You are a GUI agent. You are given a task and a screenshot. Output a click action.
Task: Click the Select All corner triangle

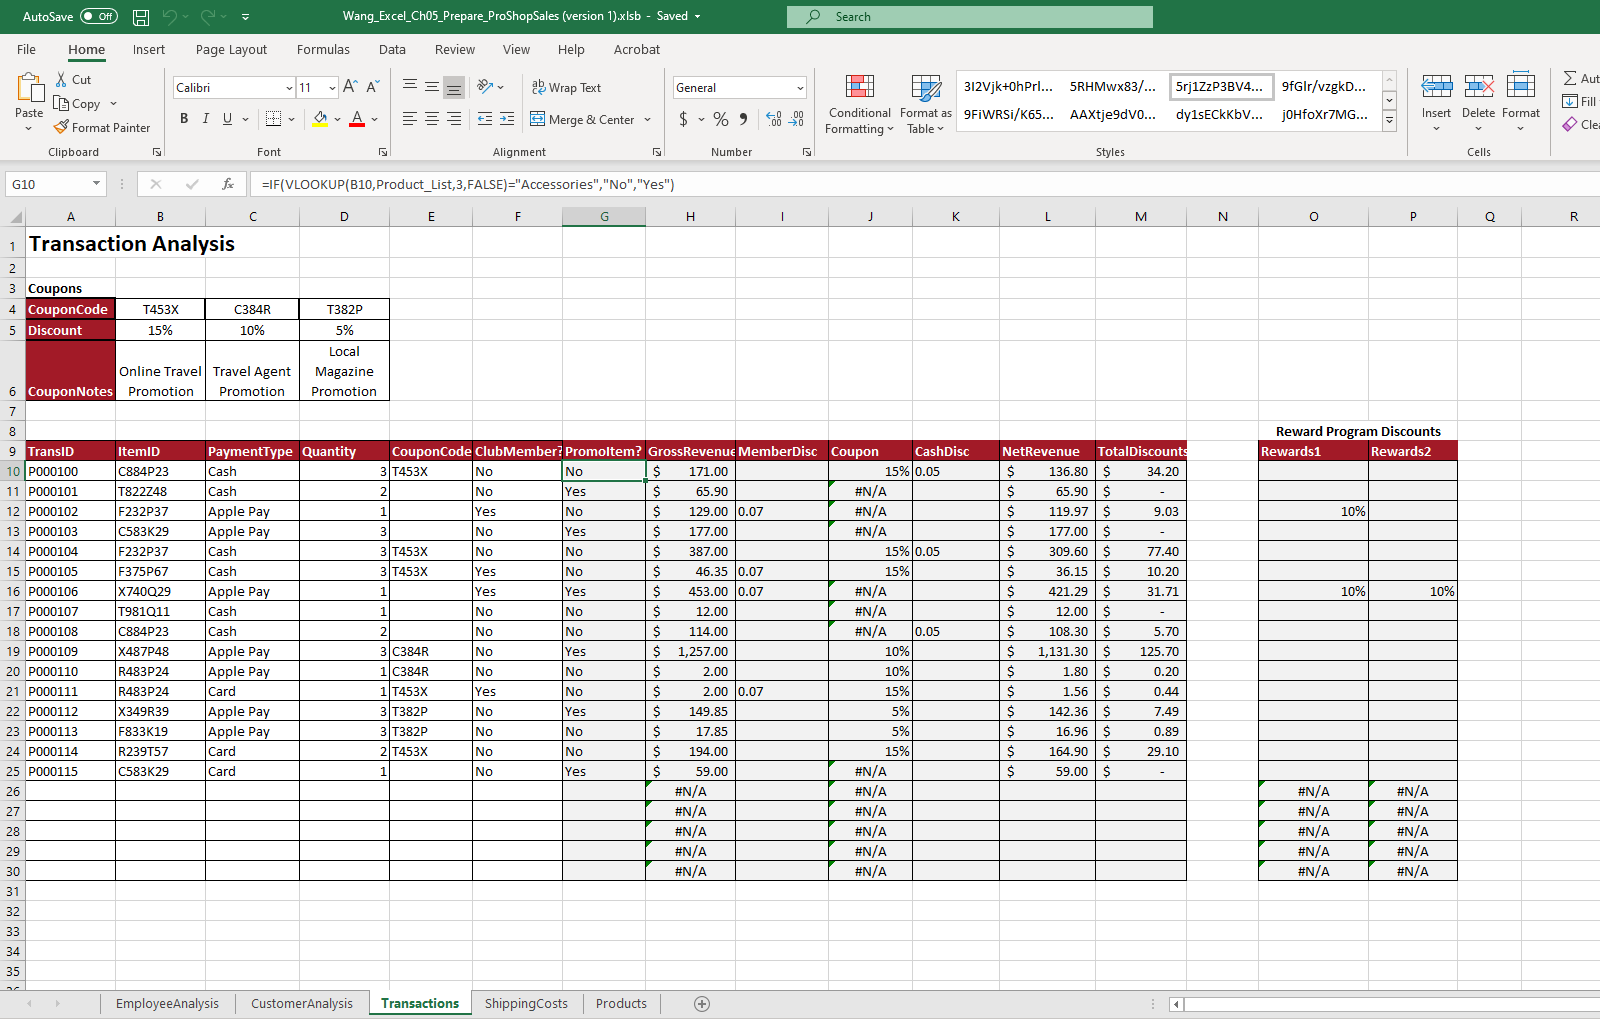15,216
